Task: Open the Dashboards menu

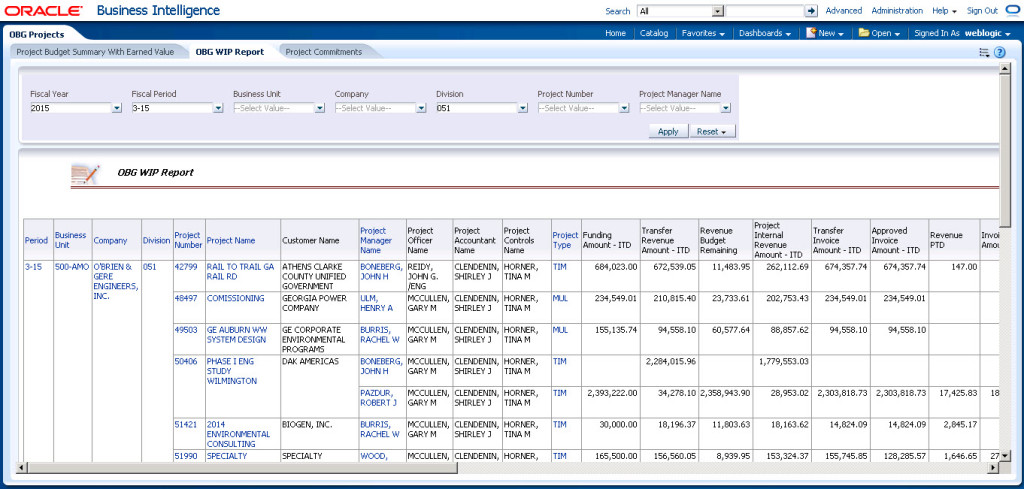Action: coord(765,33)
